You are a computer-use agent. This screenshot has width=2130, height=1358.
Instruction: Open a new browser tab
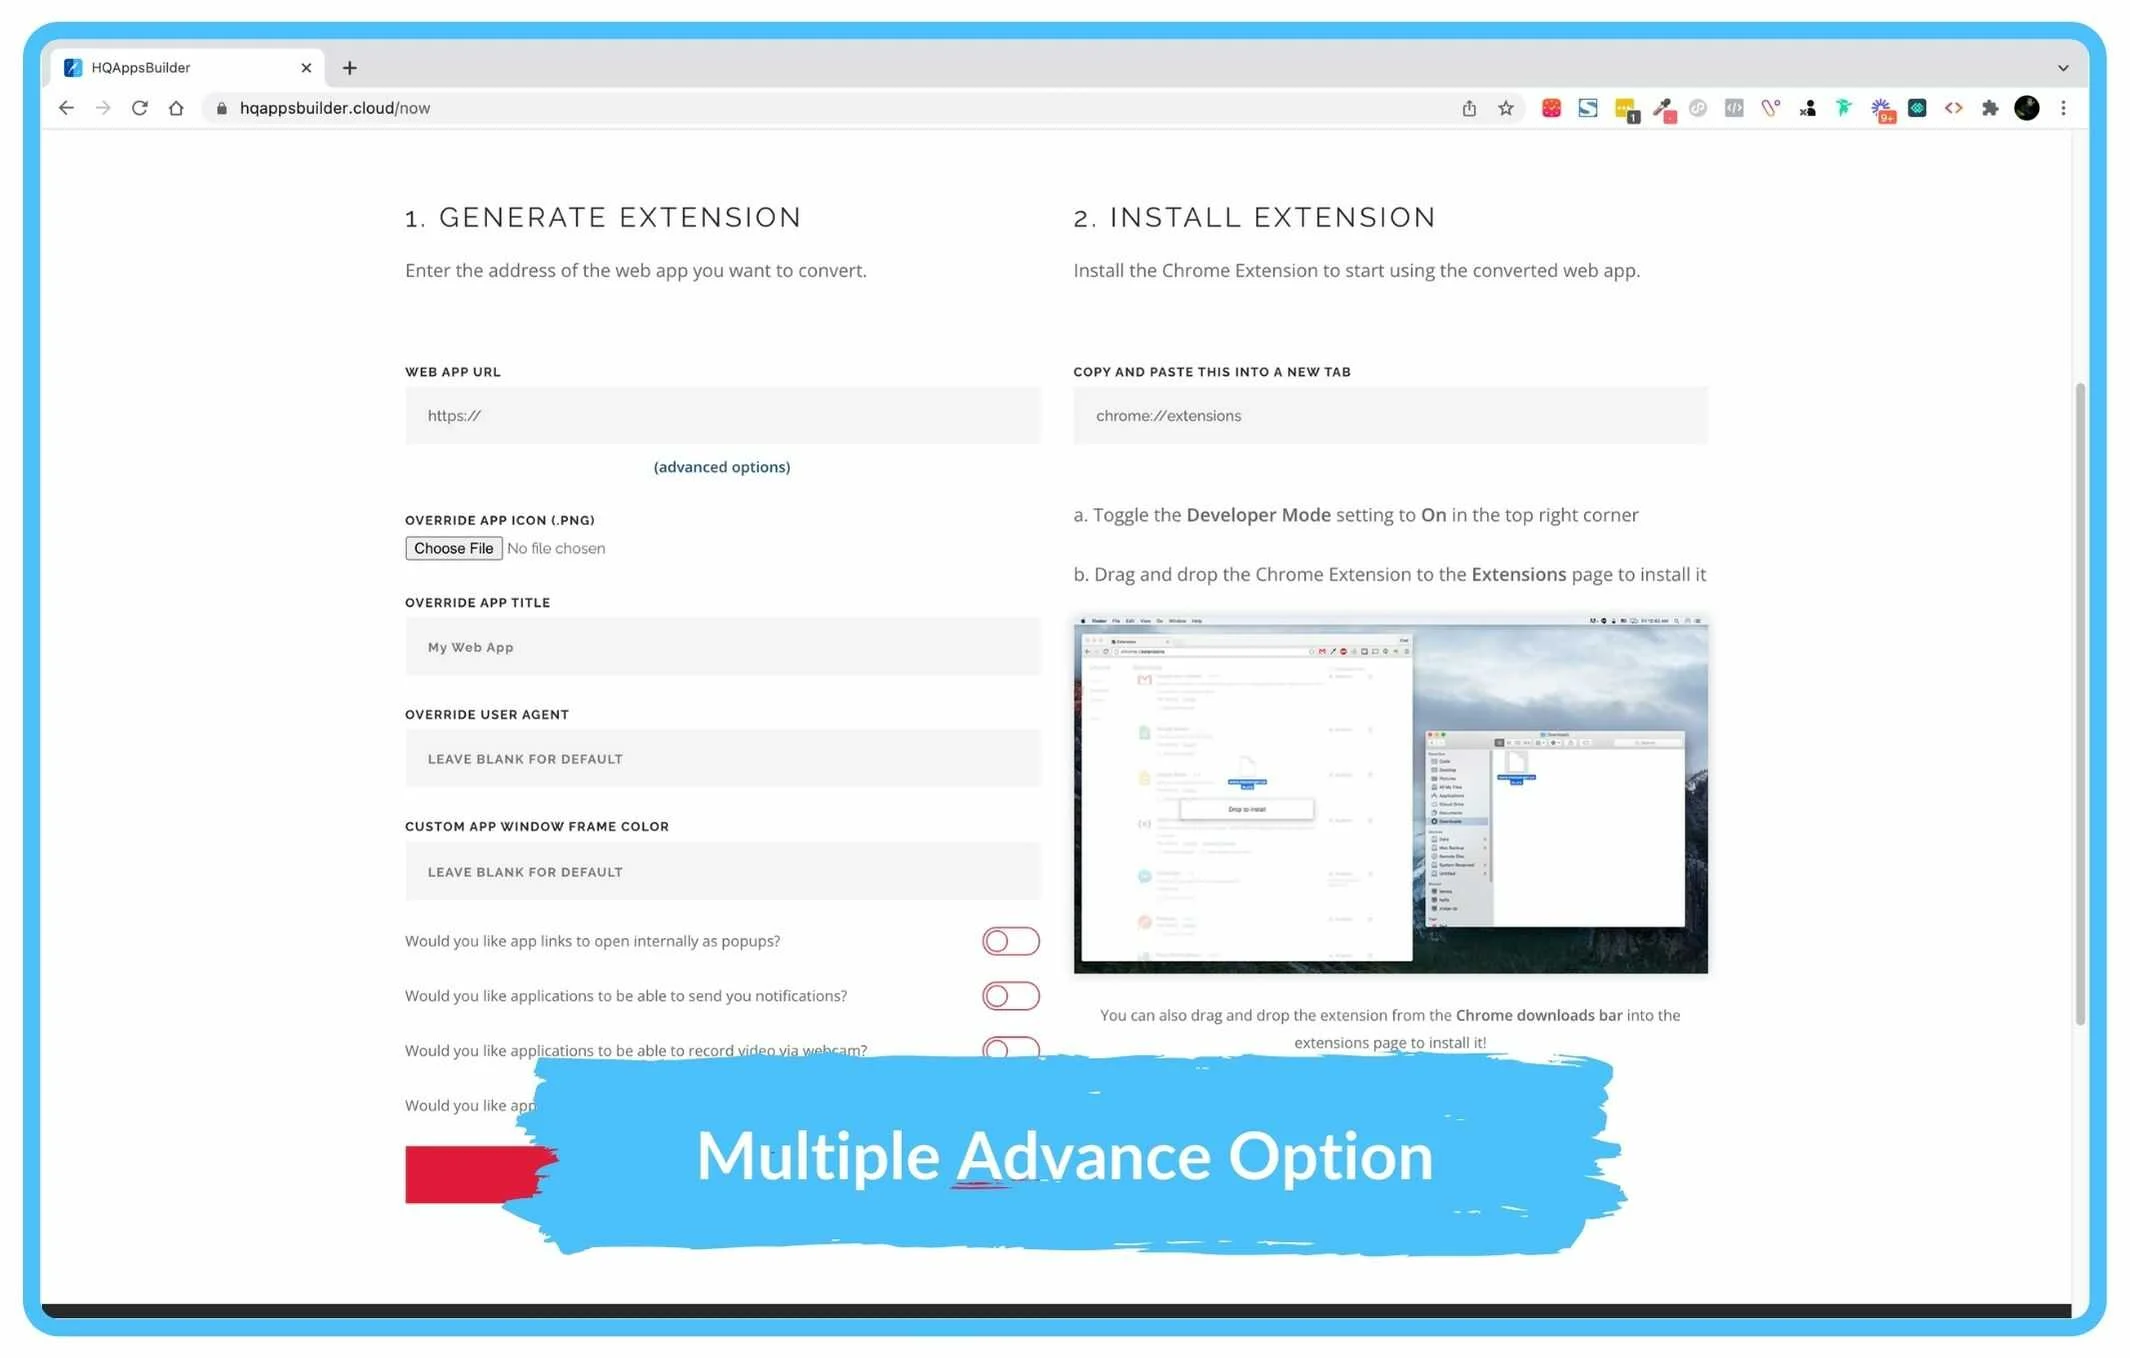click(349, 68)
